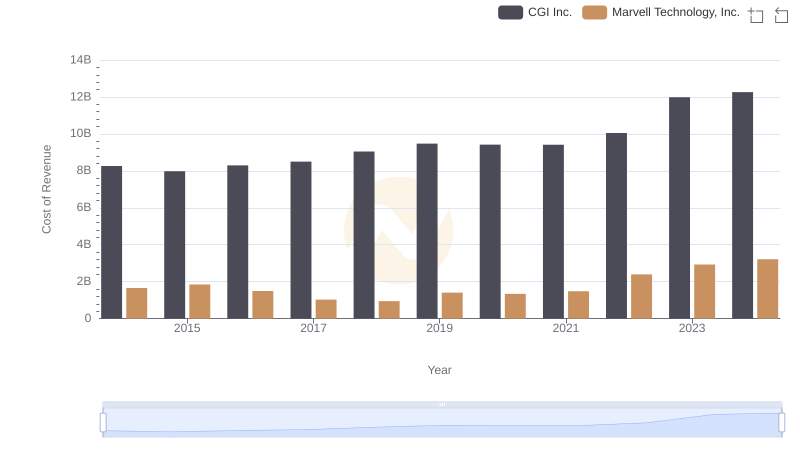
Task: Click the y-axis label 6B
Action: coord(84,208)
